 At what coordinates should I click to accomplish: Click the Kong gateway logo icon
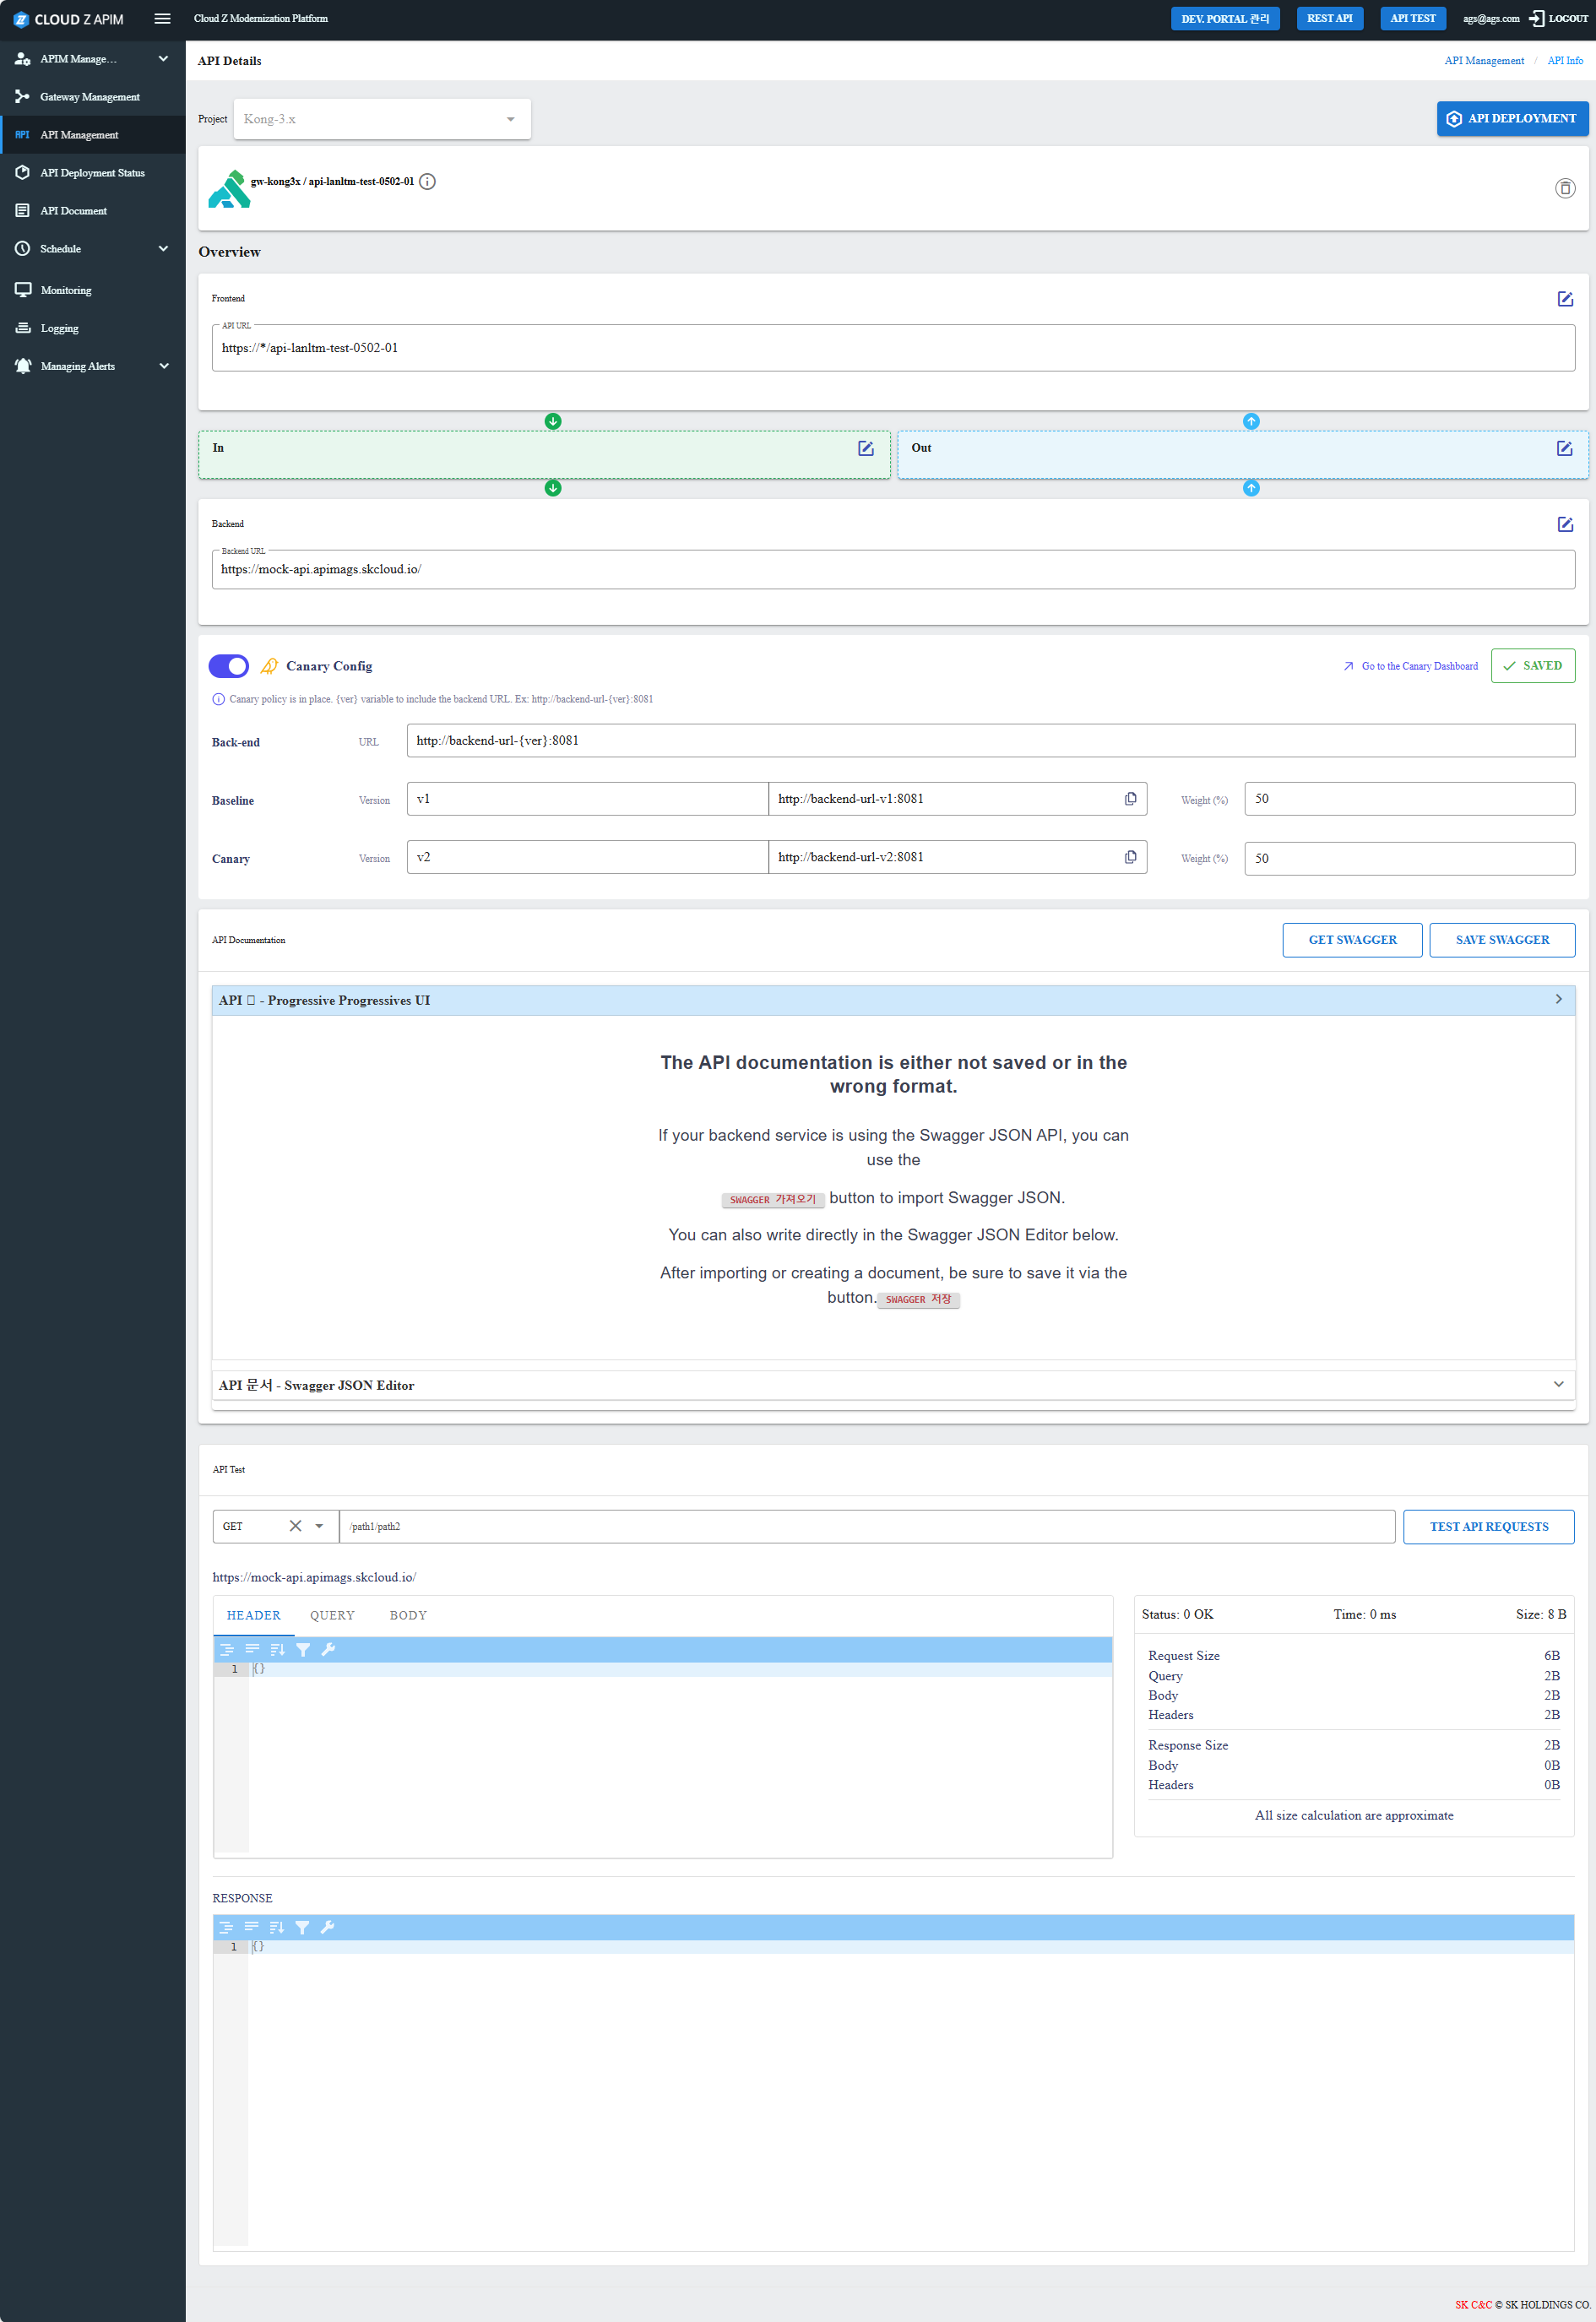pyautogui.click(x=229, y=188)
